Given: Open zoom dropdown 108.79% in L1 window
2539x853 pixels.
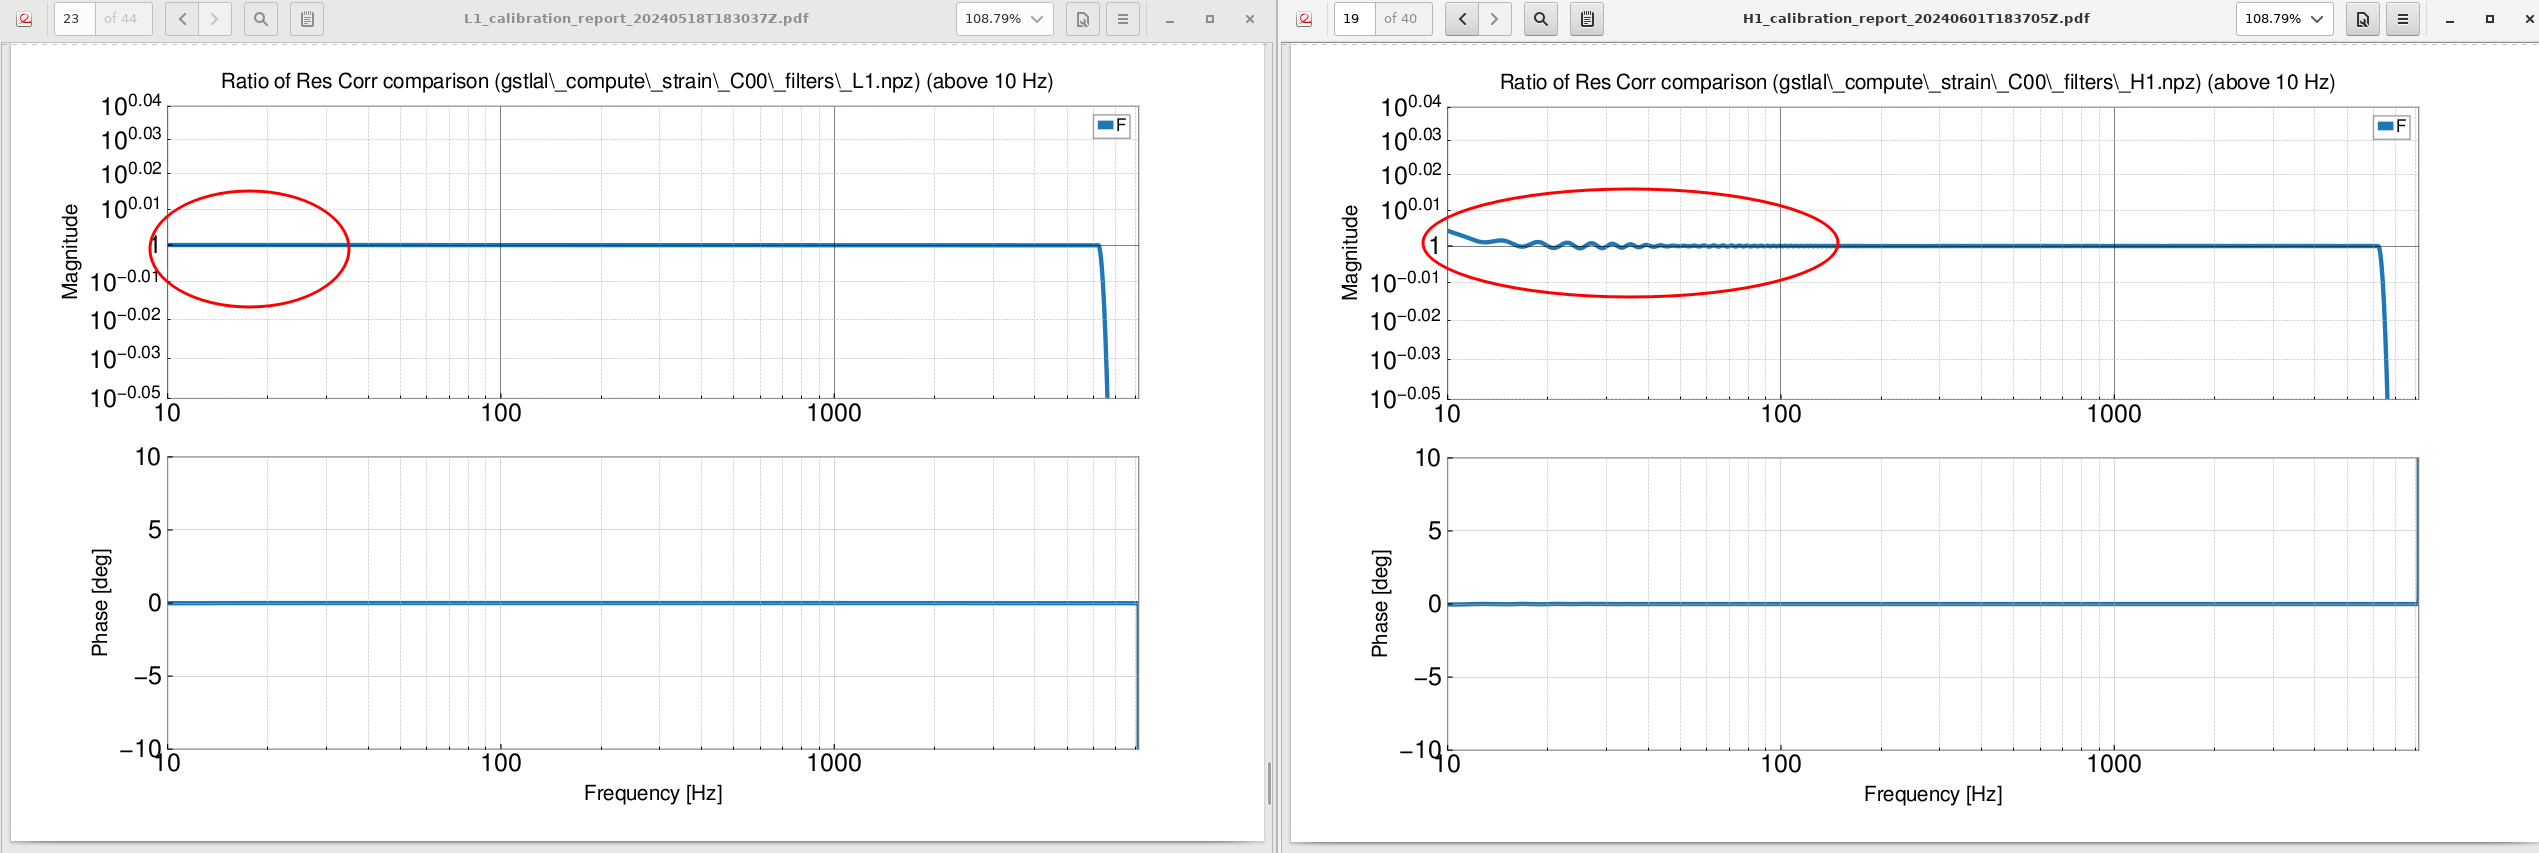Looking at the screenshot, I should click(x=1004, y=19).
